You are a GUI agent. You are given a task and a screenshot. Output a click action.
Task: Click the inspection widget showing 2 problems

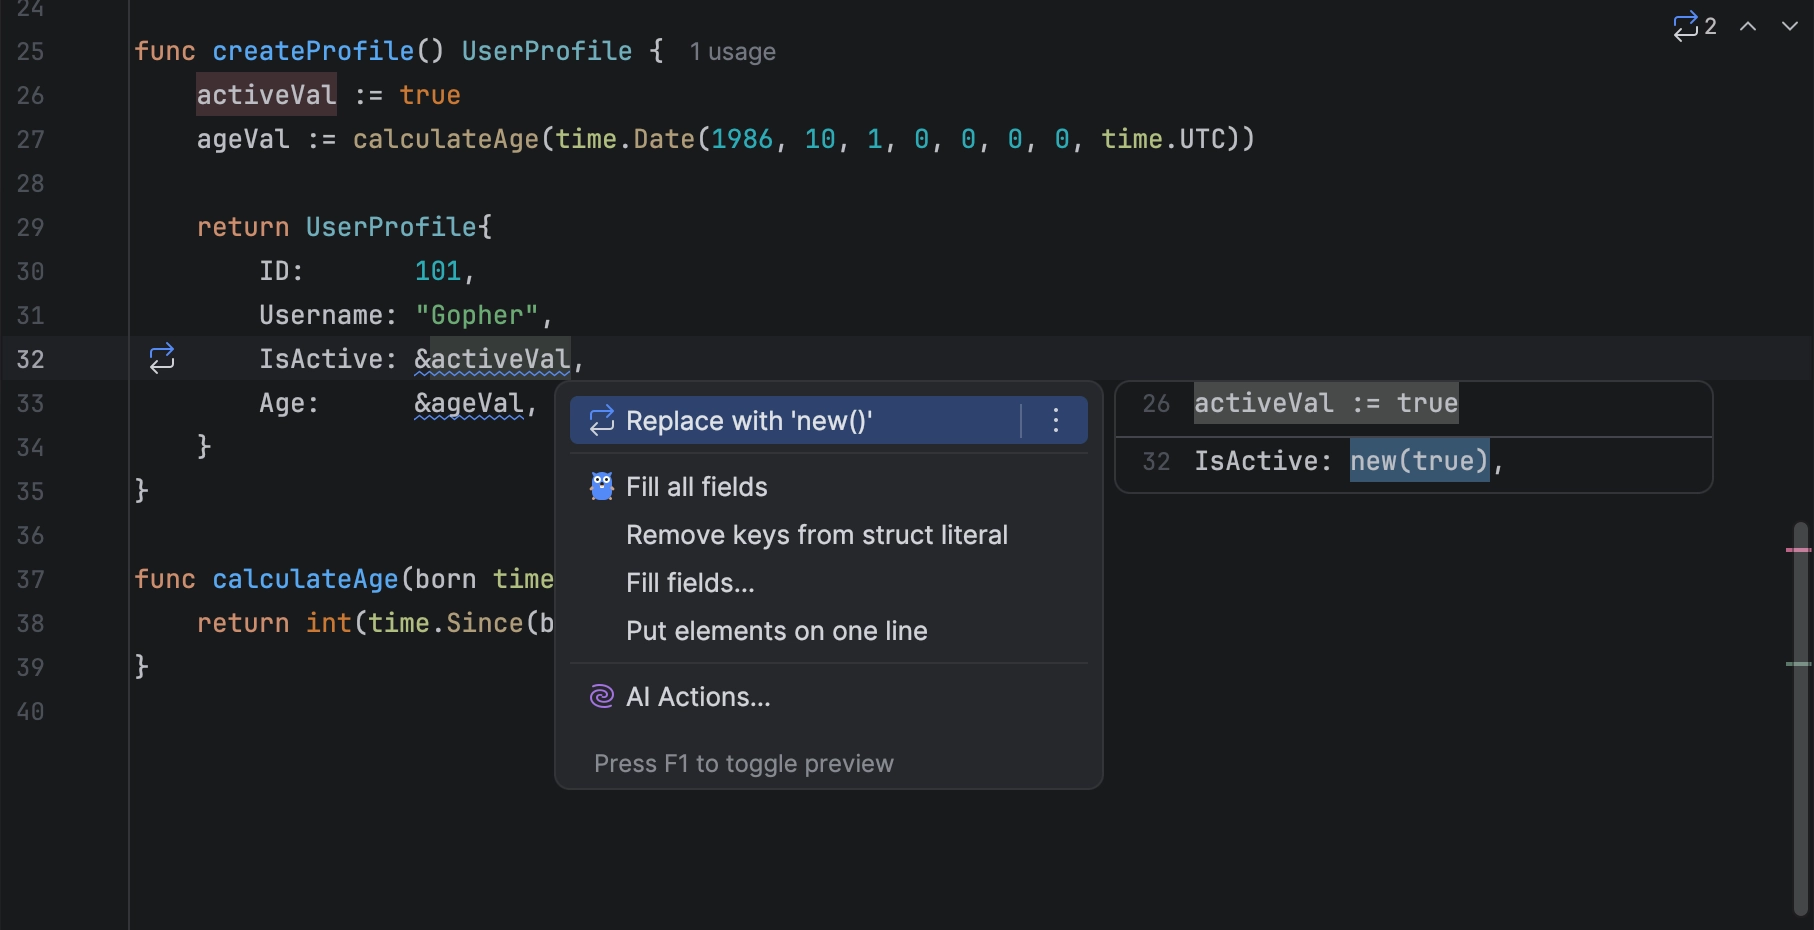click(1694, 26)
